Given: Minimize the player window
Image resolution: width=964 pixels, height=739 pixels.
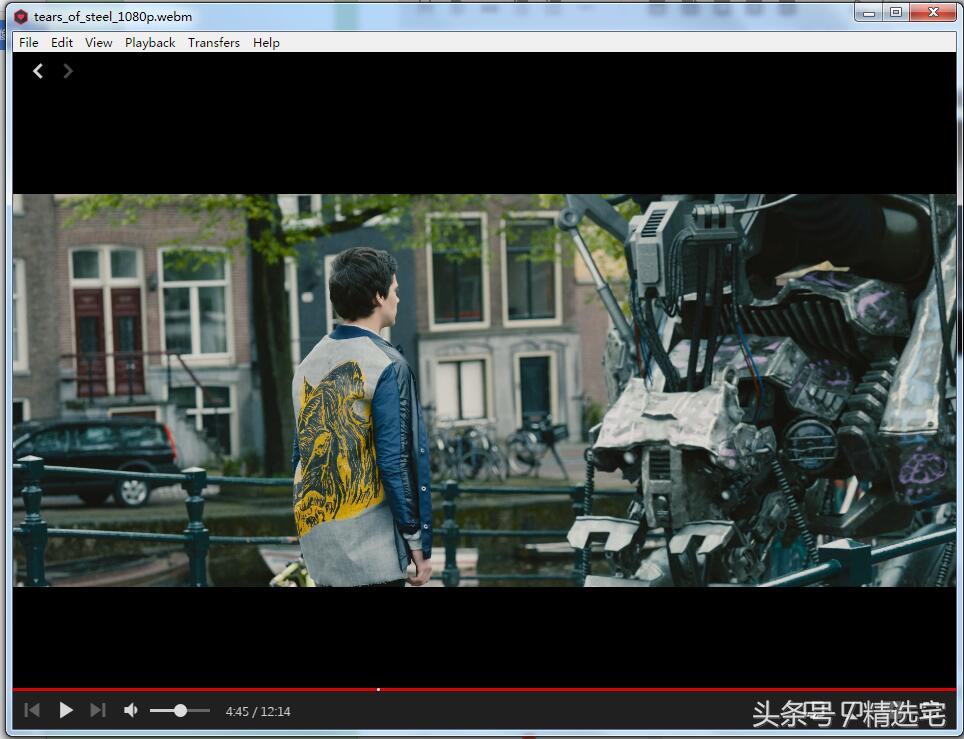Looking at the screenshot, I should (868, 13).
